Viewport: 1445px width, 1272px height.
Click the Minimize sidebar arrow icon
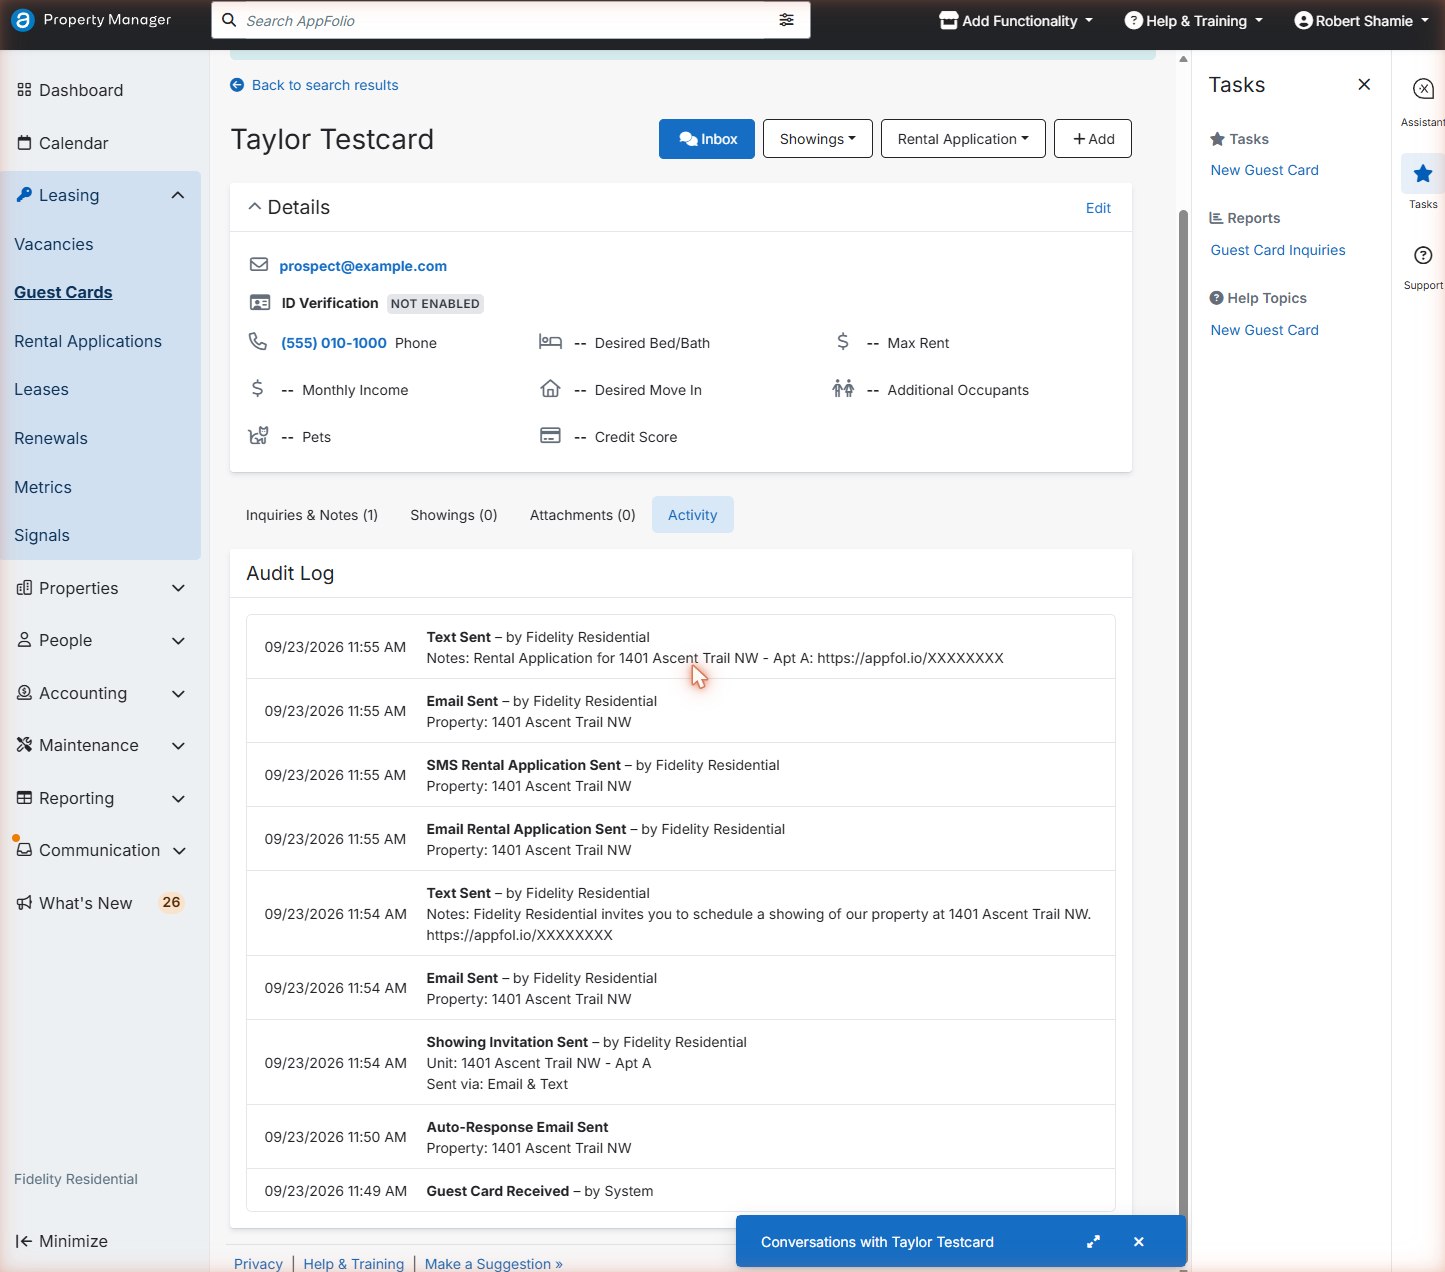(x=24, y=1241)
